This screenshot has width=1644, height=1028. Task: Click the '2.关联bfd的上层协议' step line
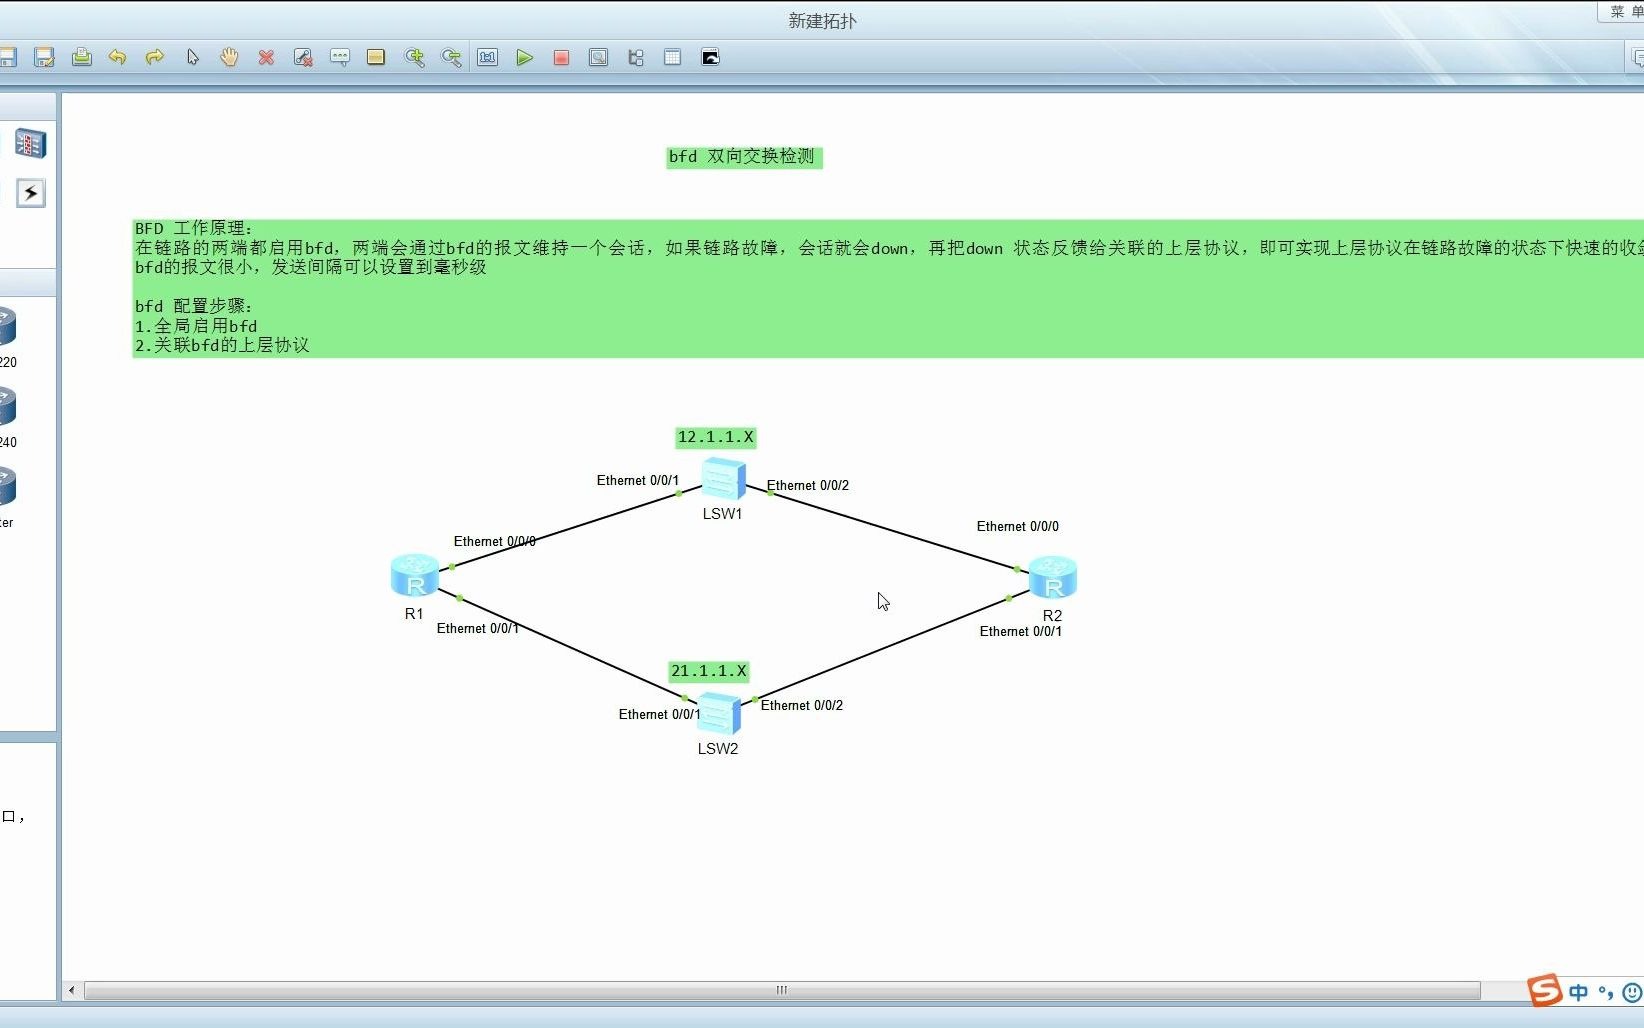[x=222, y=345]
